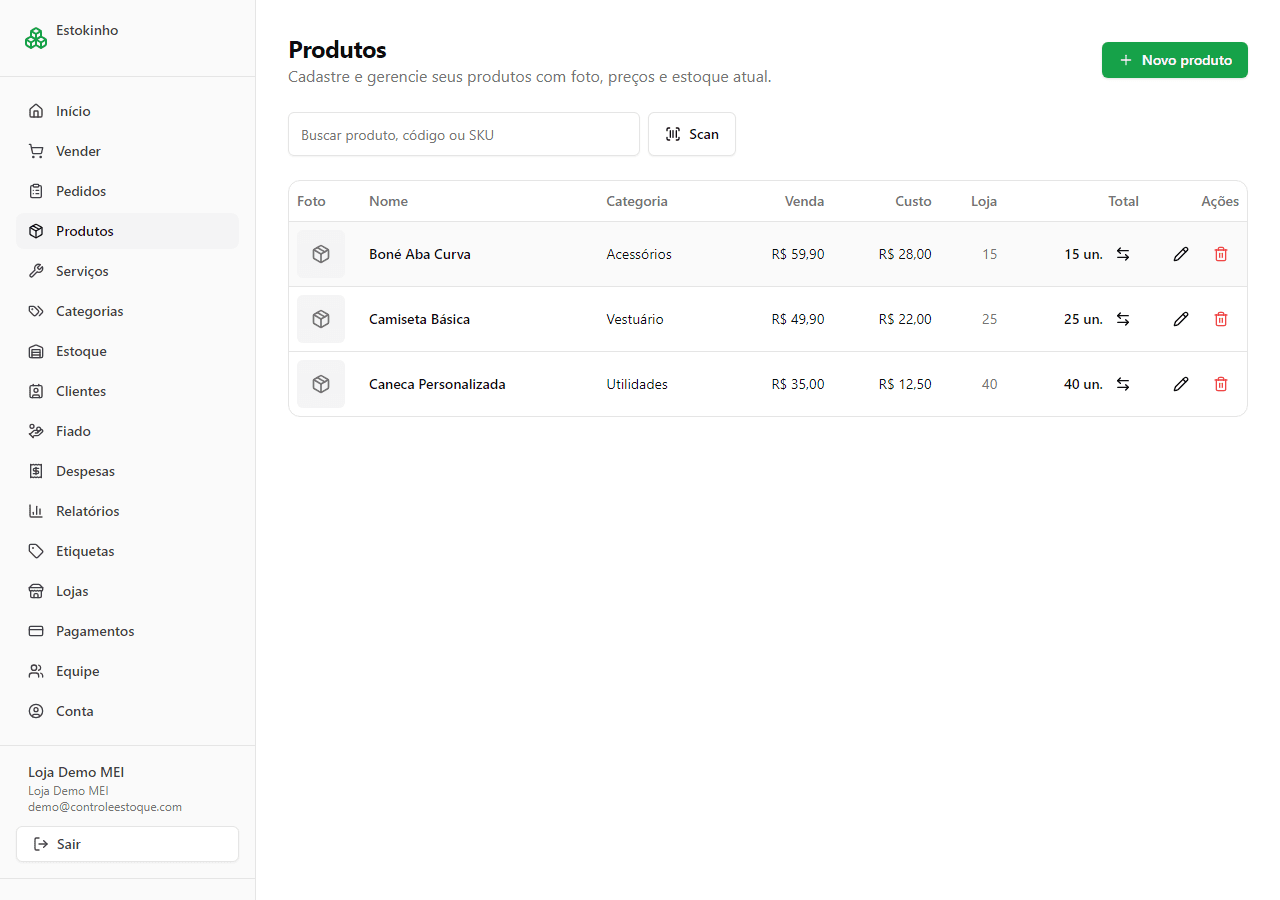Click the demo@controleestoque.com email text
This screenshot has height=900, width=1280.
[x=105, y=807]
